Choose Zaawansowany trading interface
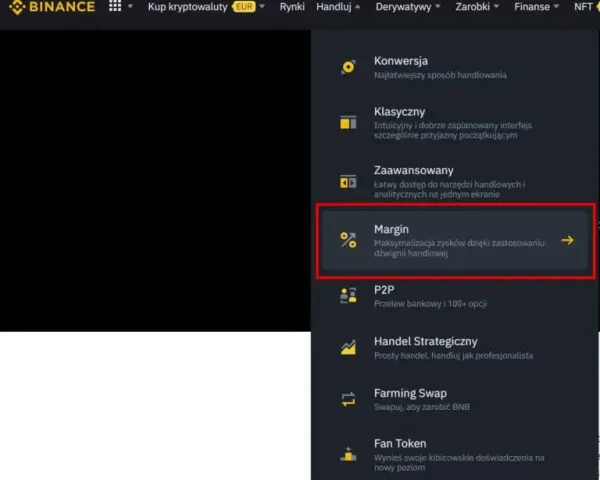 tap(455, 182)
